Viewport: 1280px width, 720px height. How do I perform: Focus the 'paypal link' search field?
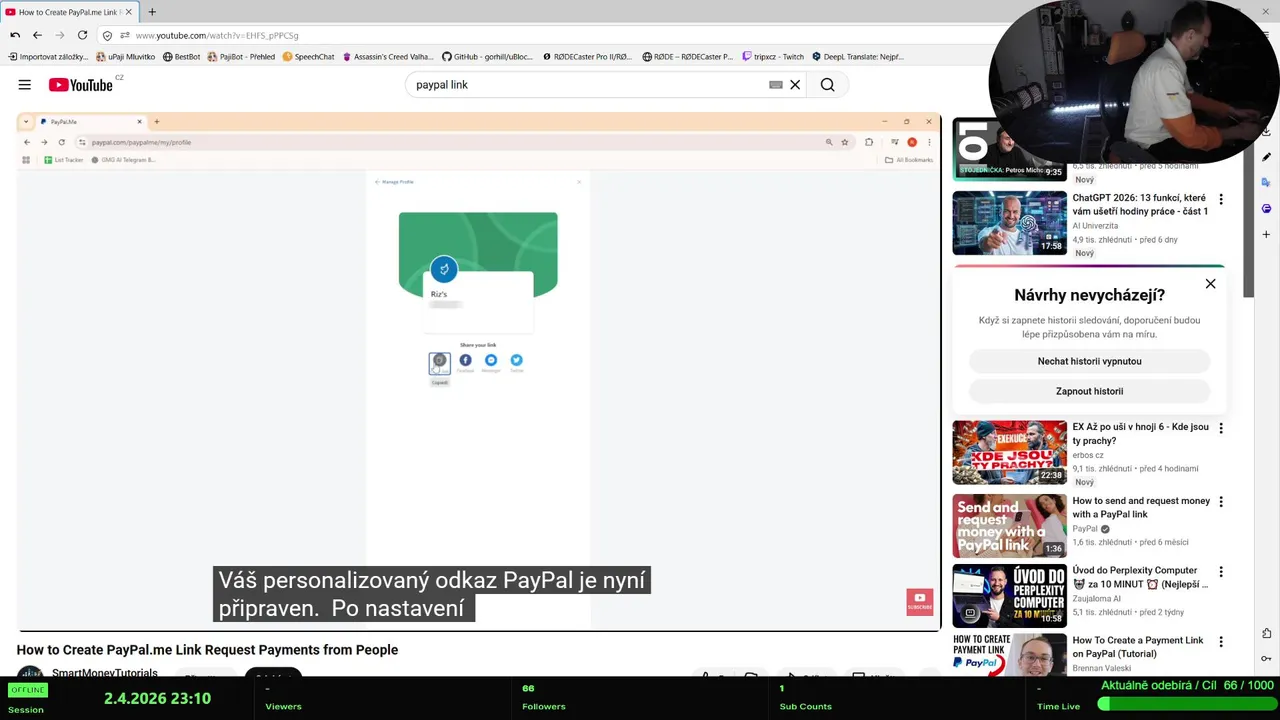585,85
